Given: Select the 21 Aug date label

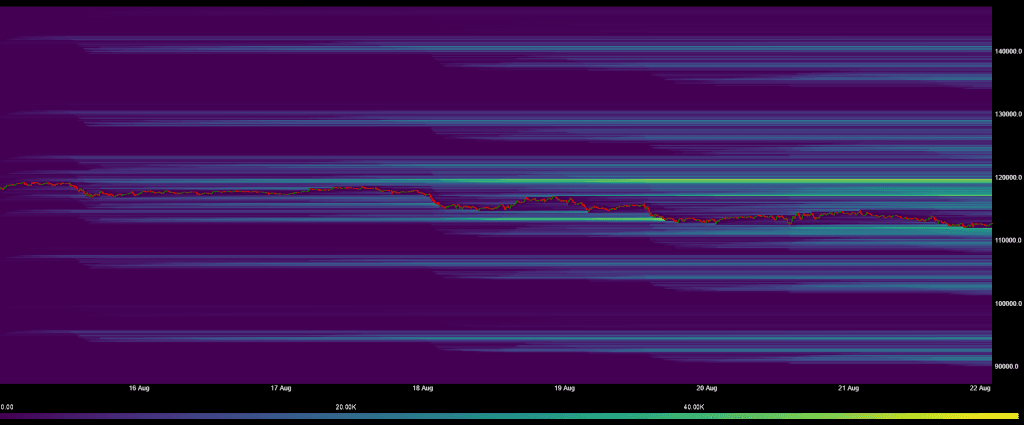Looking at the screenshot, I should tap(848, 388).
